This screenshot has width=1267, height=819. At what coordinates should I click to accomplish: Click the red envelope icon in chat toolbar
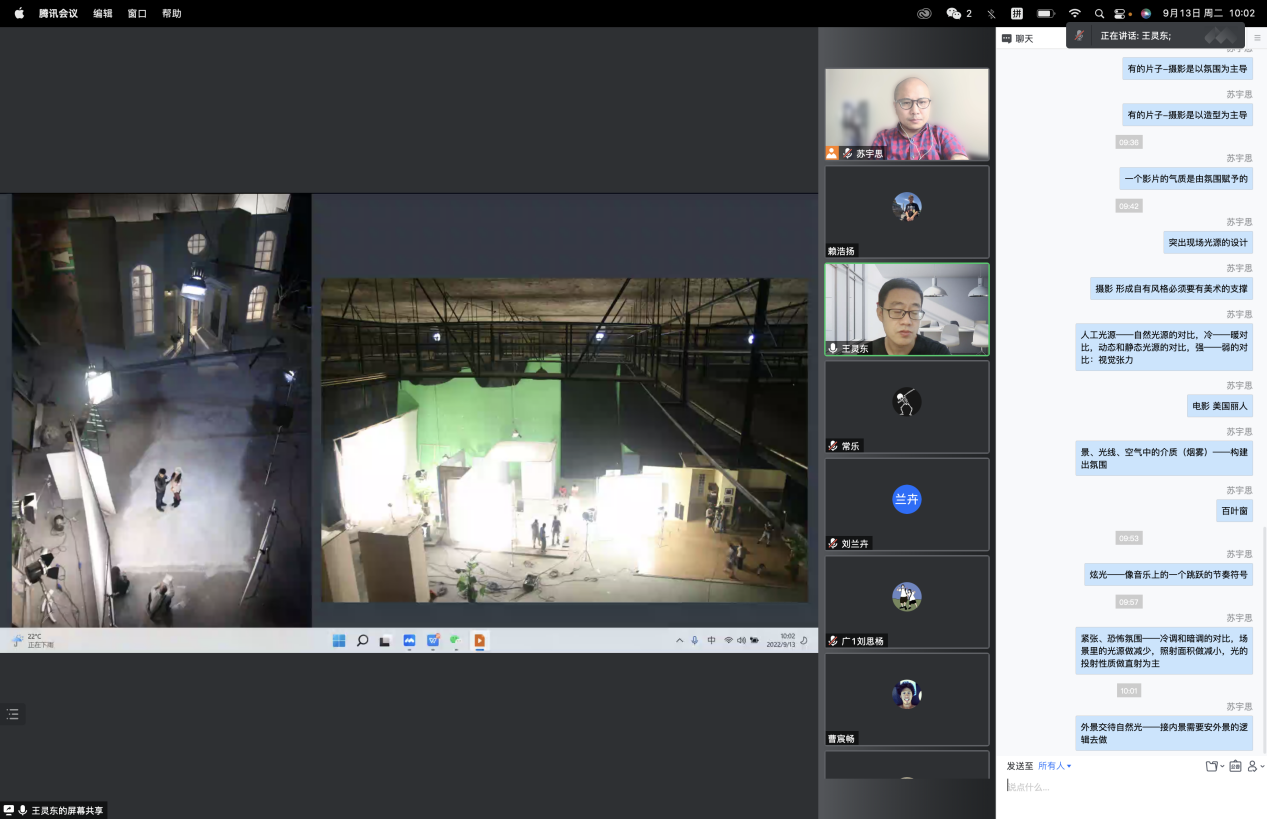pos(1235,766)
